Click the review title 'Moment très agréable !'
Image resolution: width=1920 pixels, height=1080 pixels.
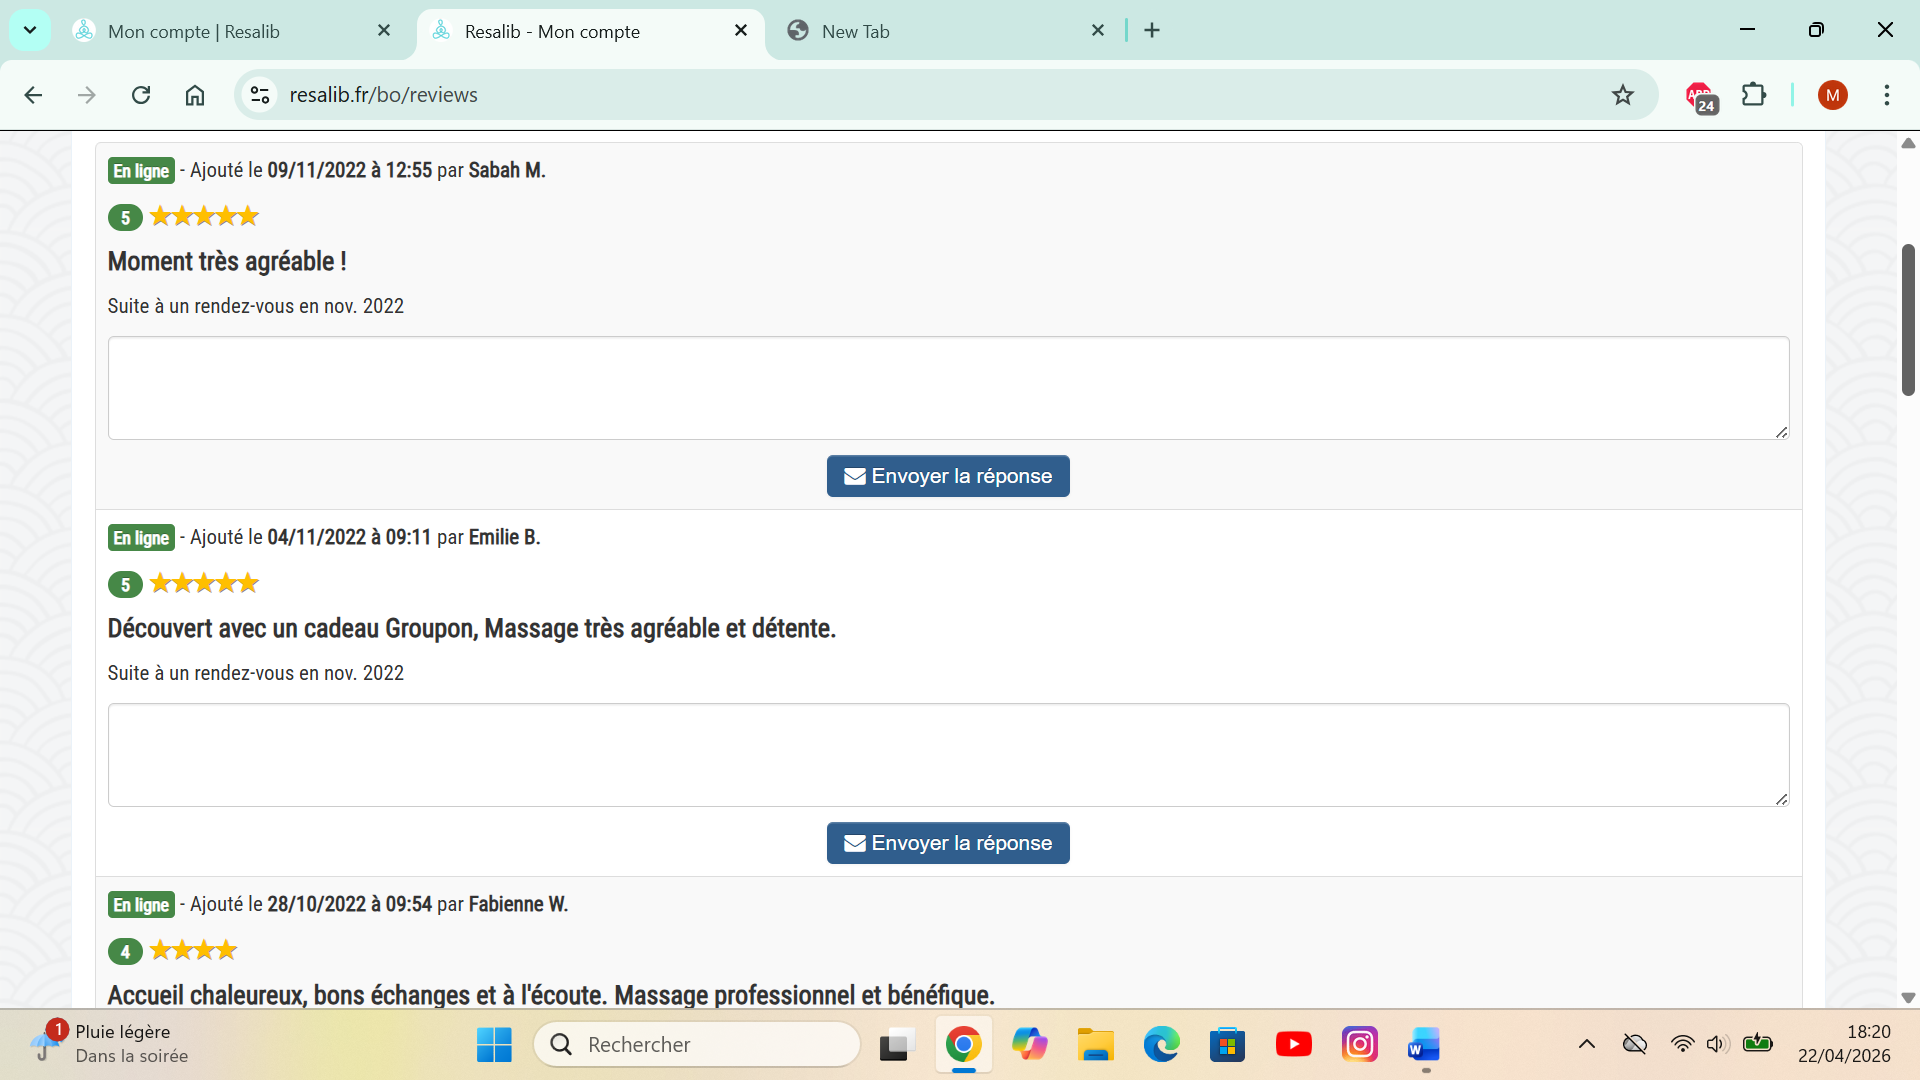pyautogui.click(x=227, y=262)
